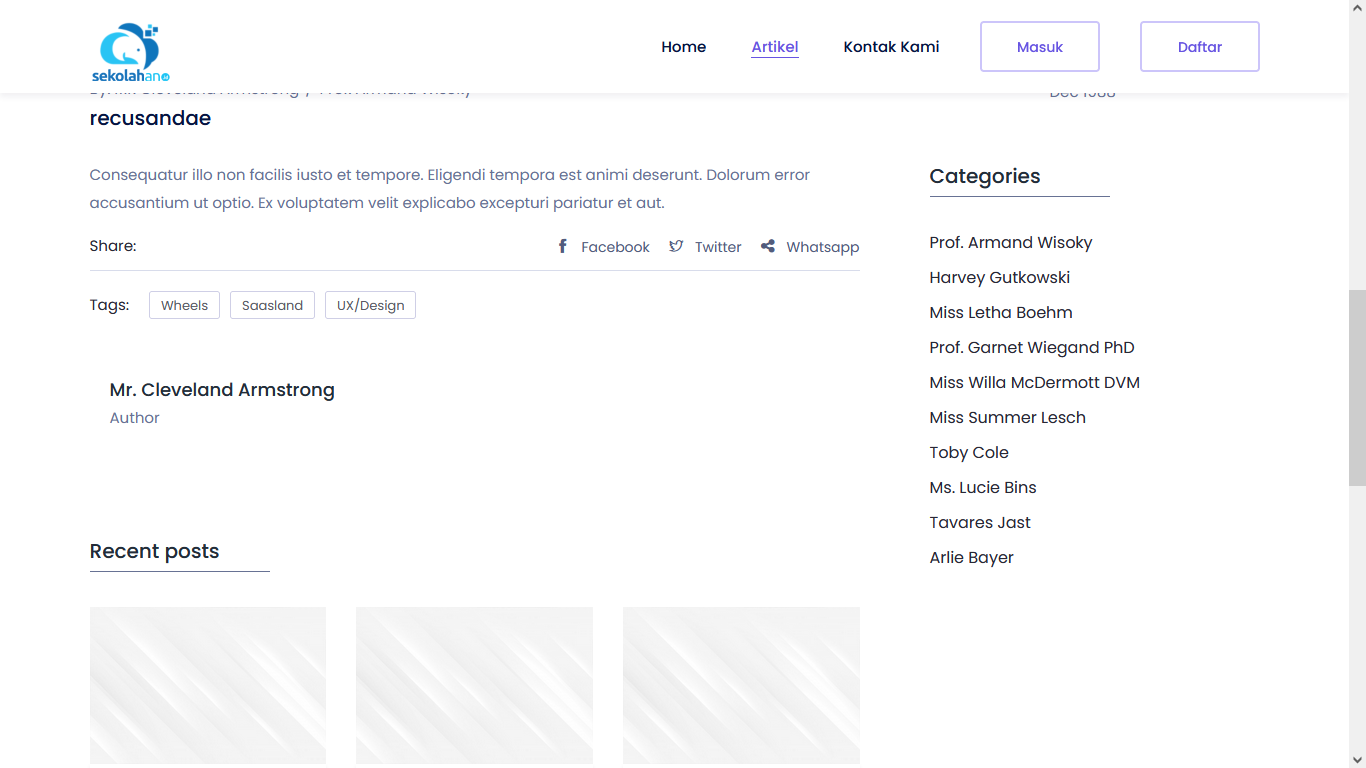Open the Home menu item
Screen dimensions: 1366x768
tap(683, 47)
